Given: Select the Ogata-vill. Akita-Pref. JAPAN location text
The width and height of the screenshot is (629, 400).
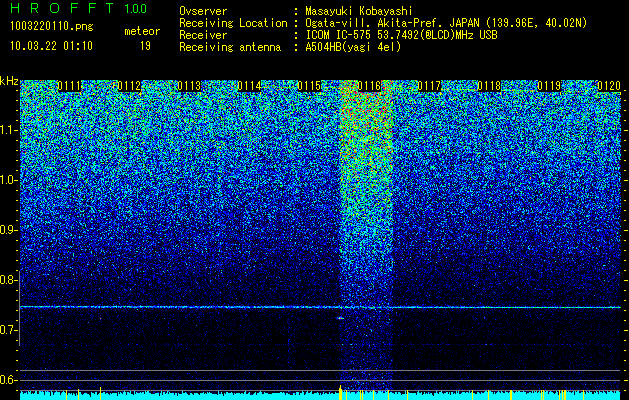Looking at the screenshot, I should coord(446,23).
